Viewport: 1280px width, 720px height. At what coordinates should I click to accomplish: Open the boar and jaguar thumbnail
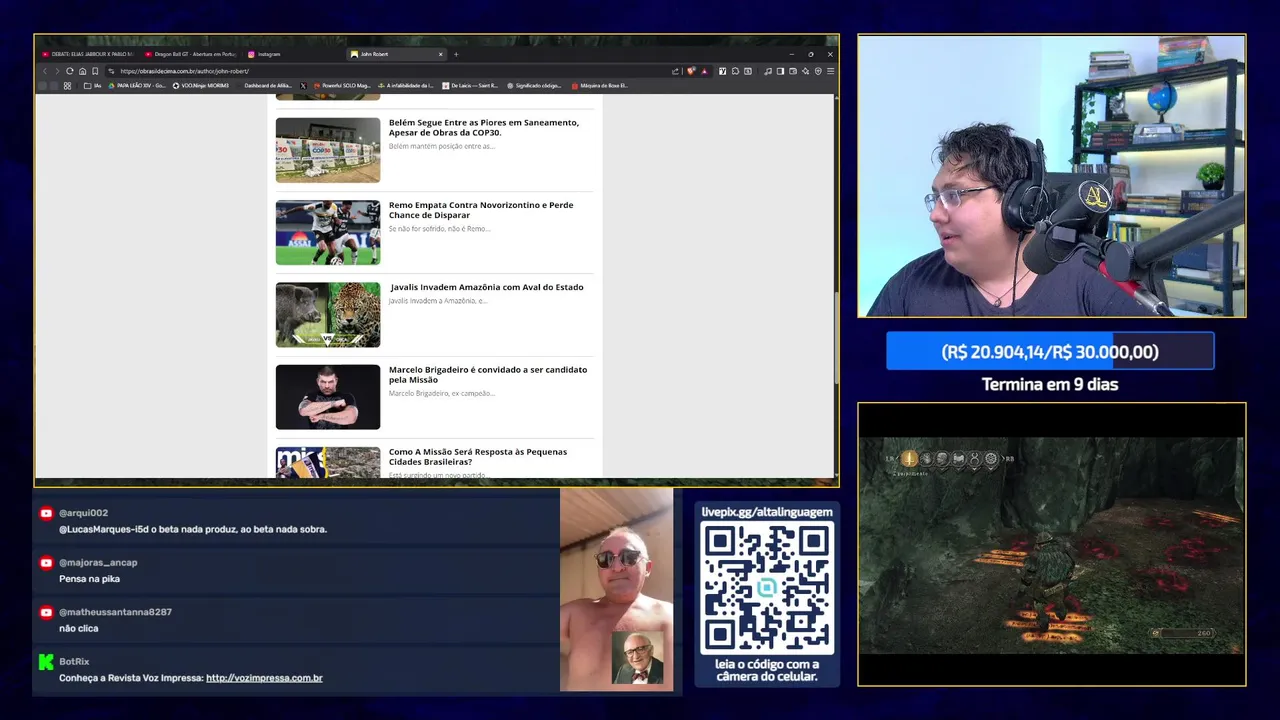click(328, 315)
